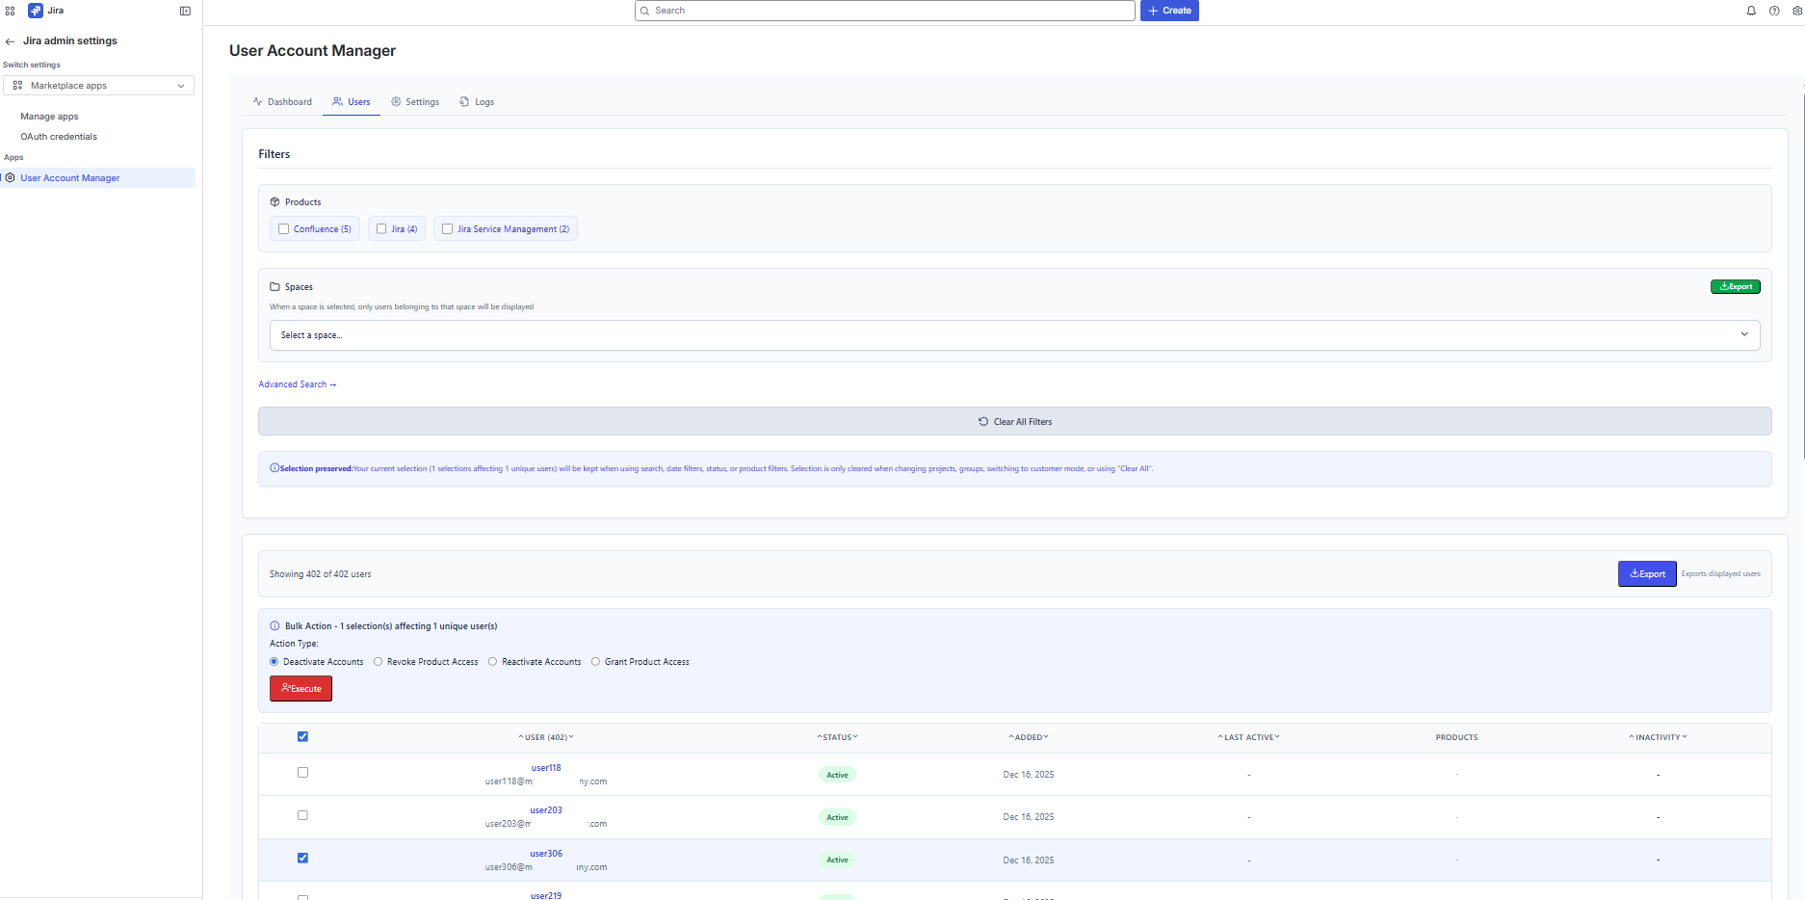The height and width of the screenshot is (900, 1805).
Task: Follow the Advanced Search link
Action: 297,384
